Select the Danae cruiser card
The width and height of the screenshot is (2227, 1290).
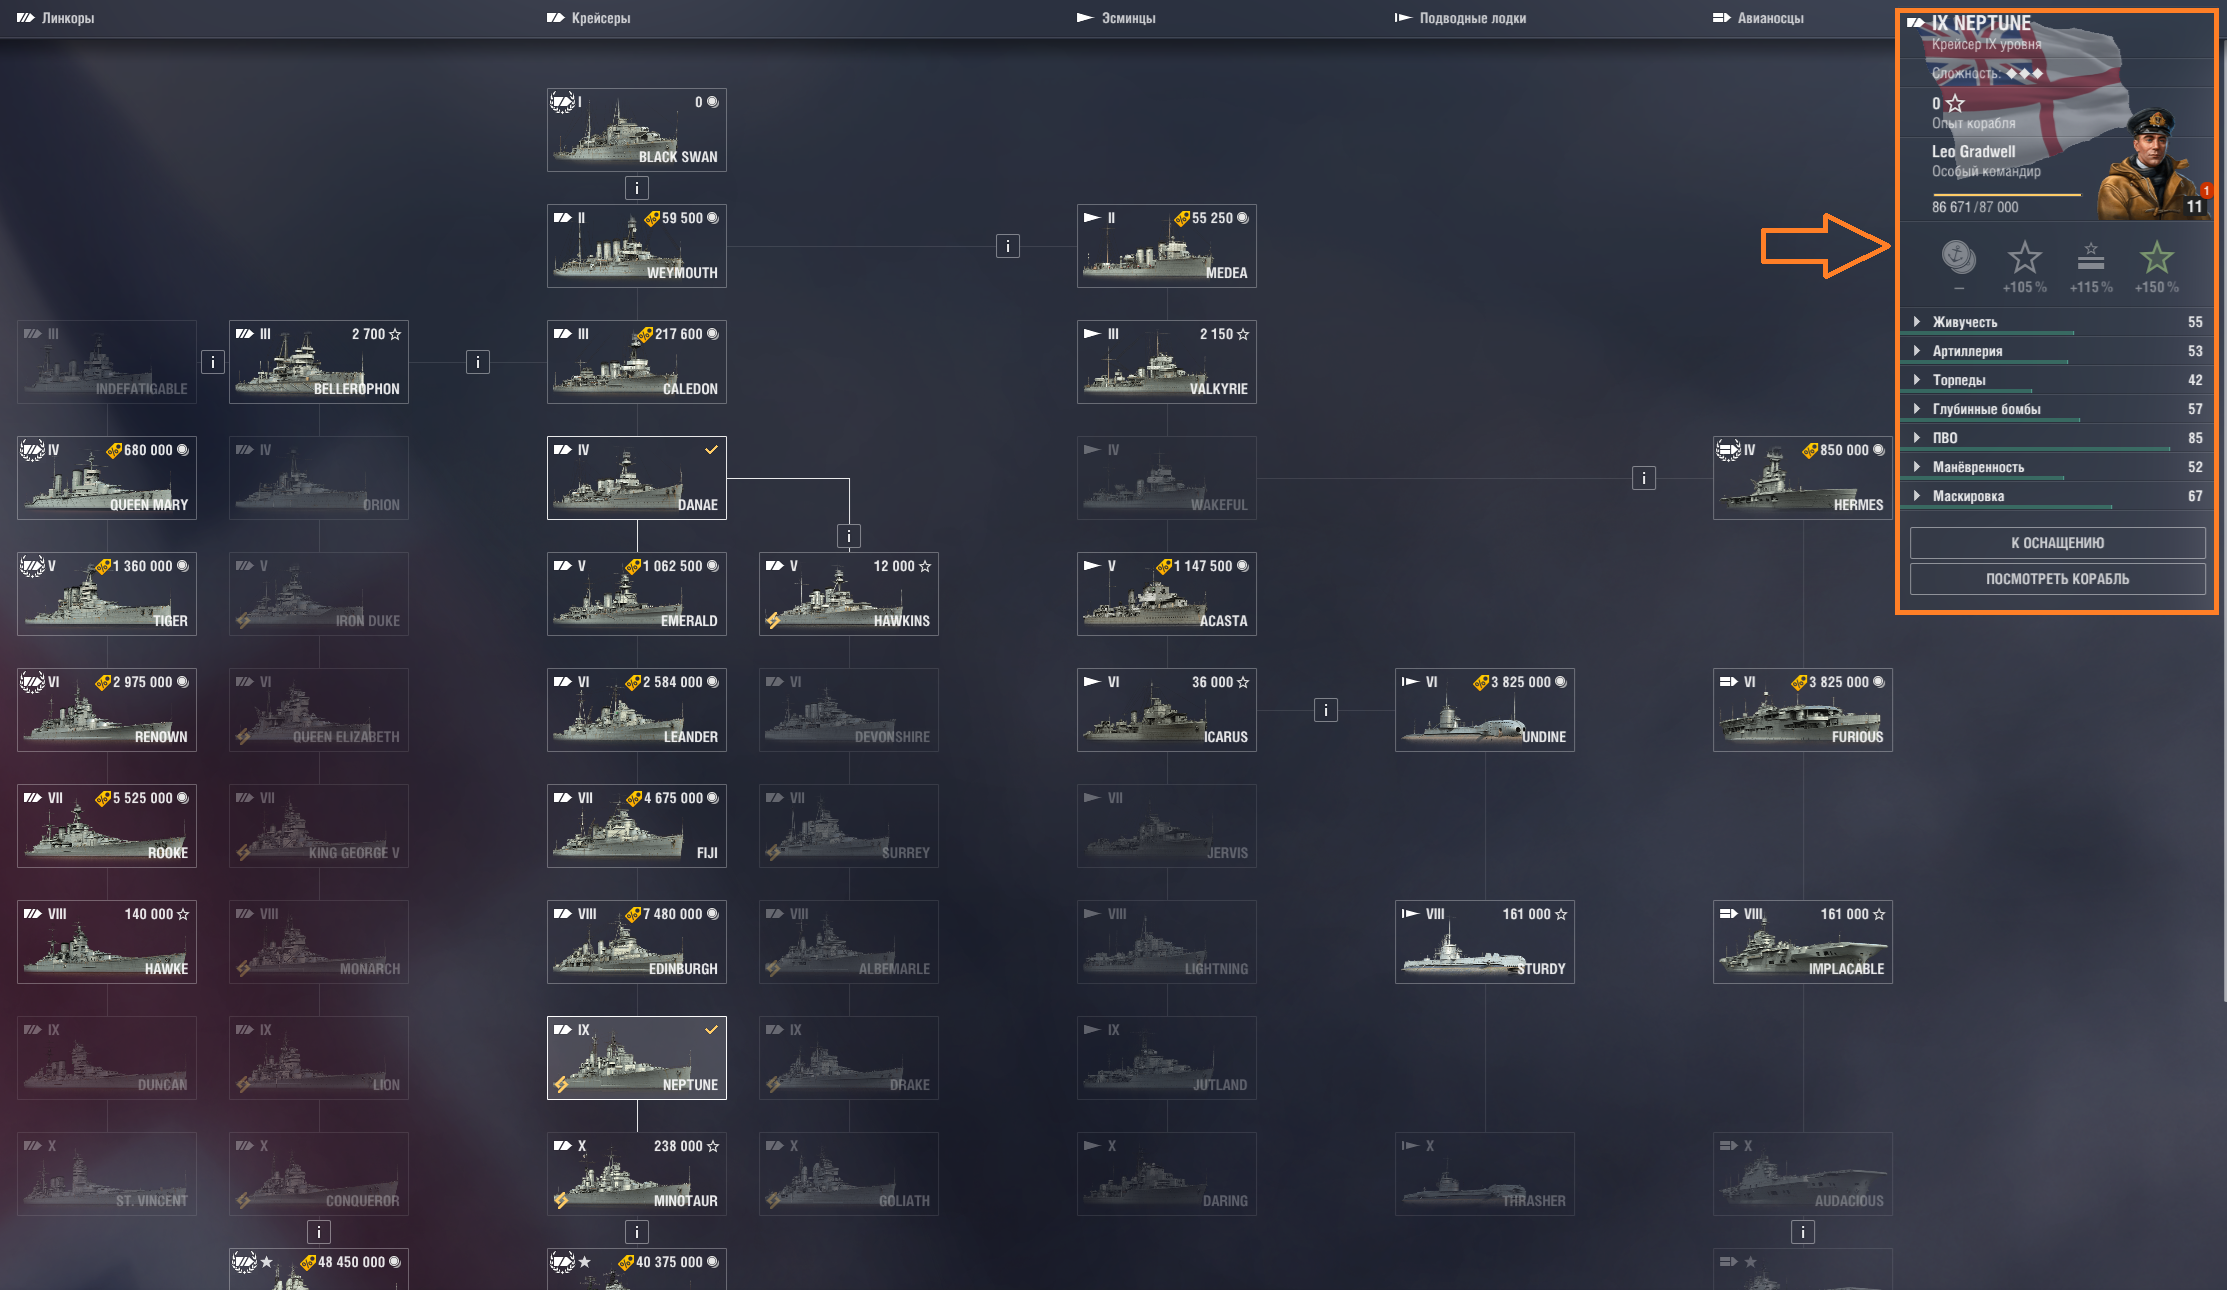(637, 478)
